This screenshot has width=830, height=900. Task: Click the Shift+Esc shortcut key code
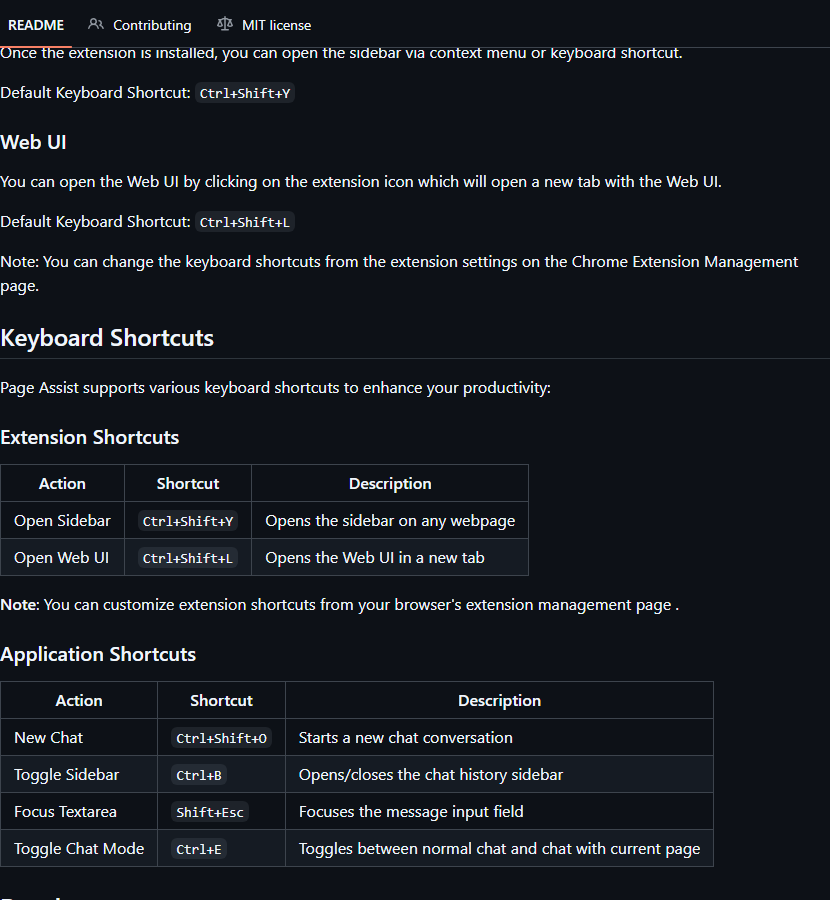pyautogui.click(x=209, y=812)
